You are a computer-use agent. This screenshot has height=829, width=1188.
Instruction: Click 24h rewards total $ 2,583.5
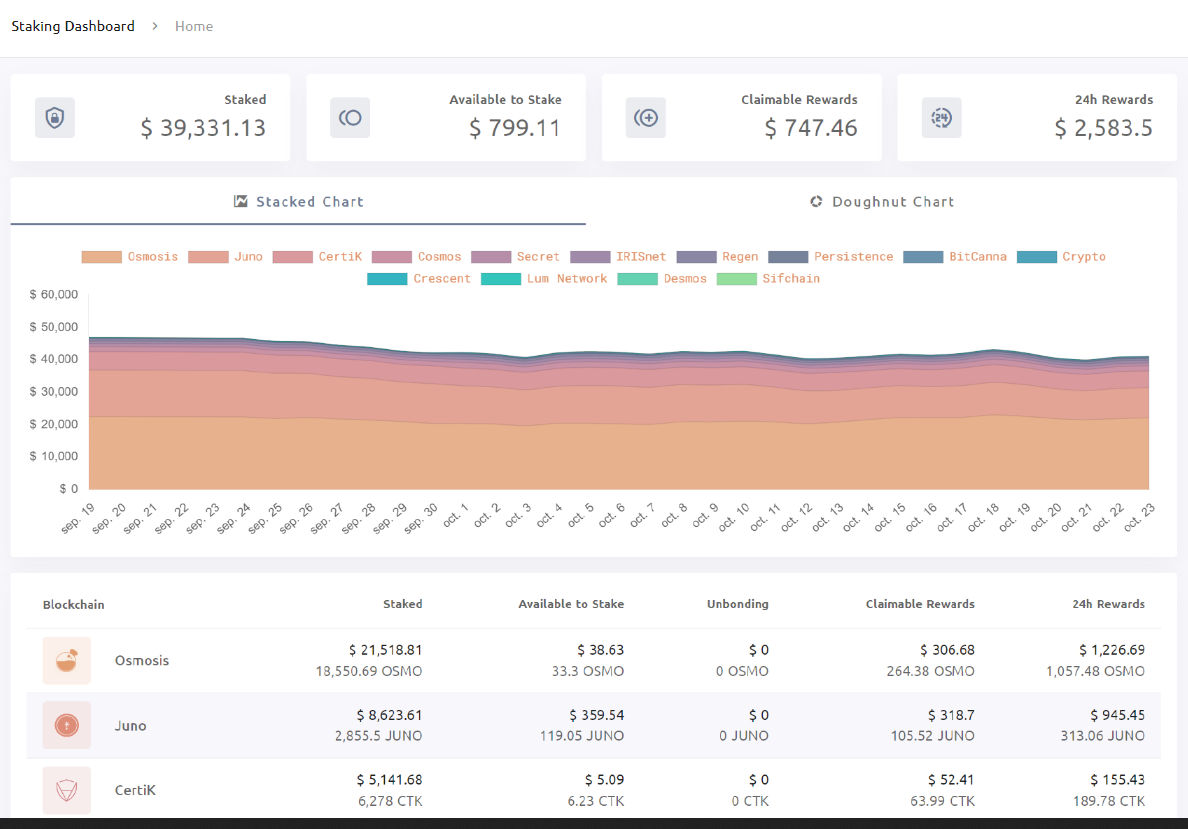tap(1104, 128)
